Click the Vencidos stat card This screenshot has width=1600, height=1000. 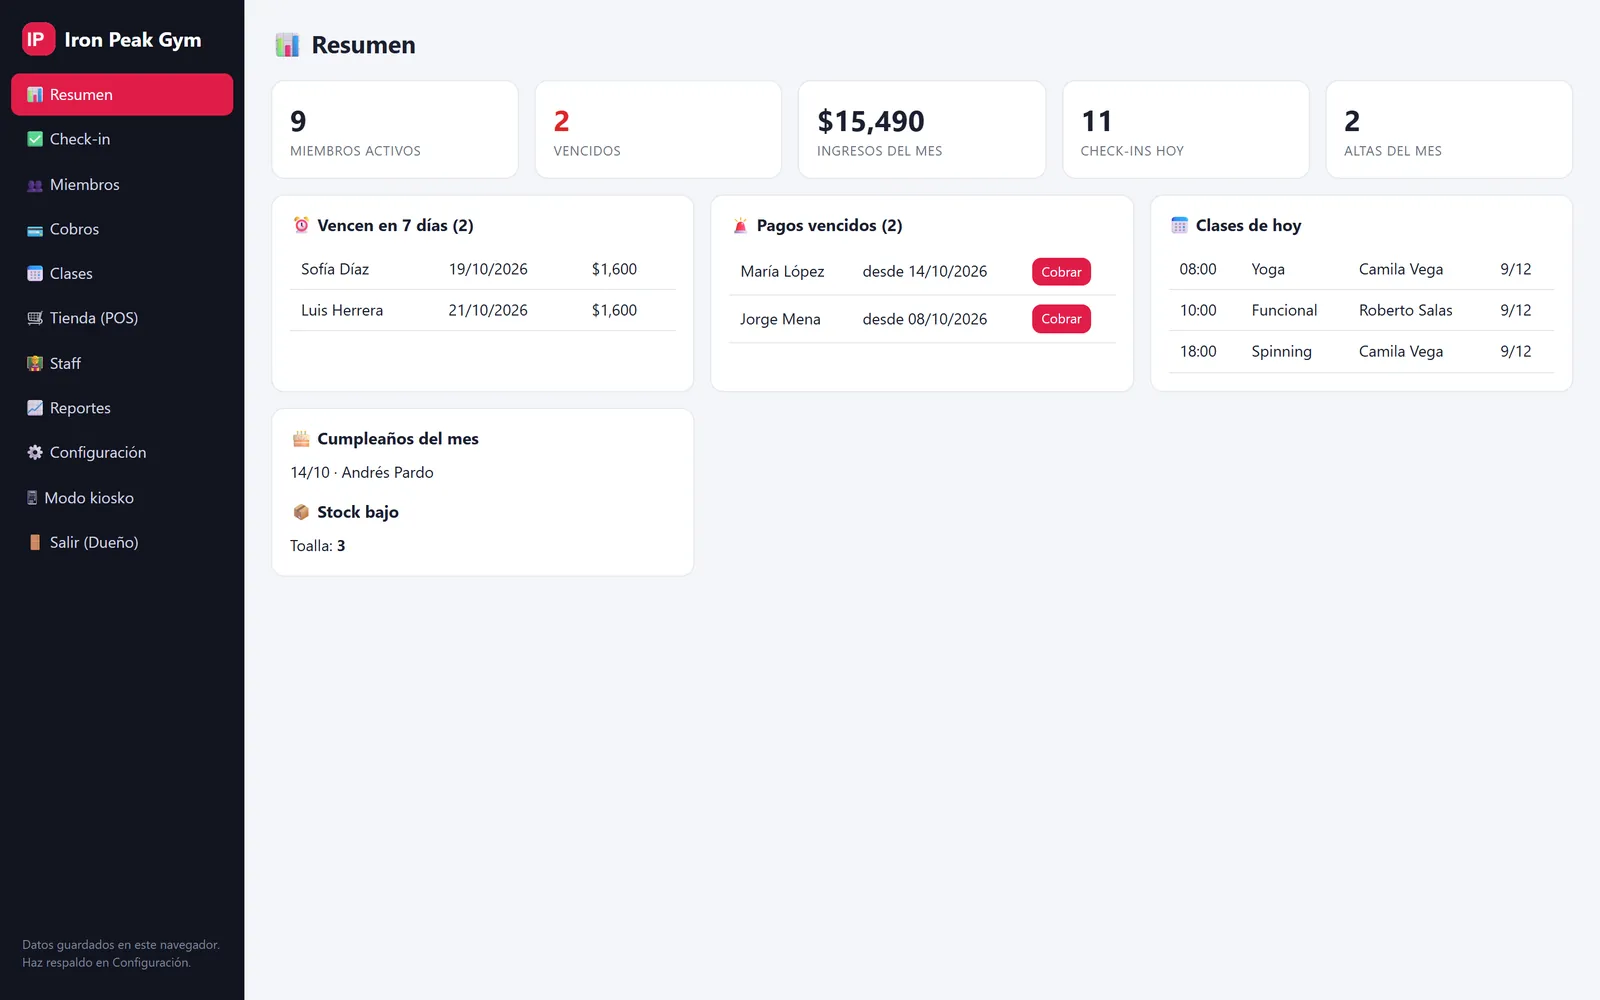pyautogui.click(x=658, y=130)
